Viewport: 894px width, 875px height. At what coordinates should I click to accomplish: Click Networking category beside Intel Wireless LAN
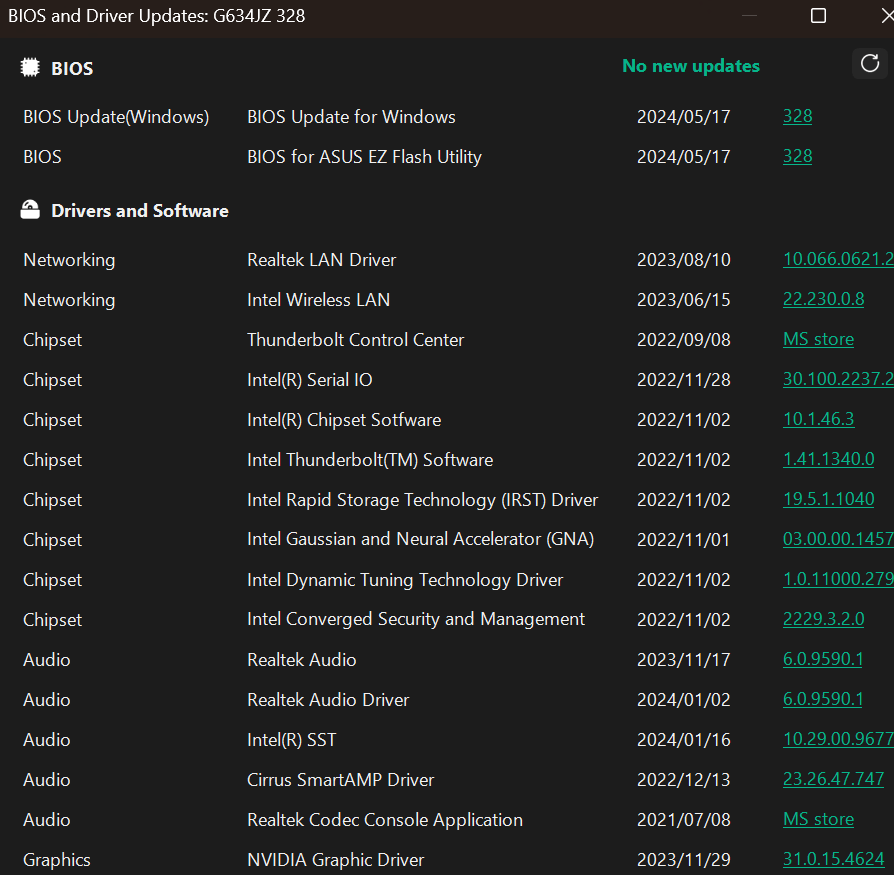click(69, 300)
